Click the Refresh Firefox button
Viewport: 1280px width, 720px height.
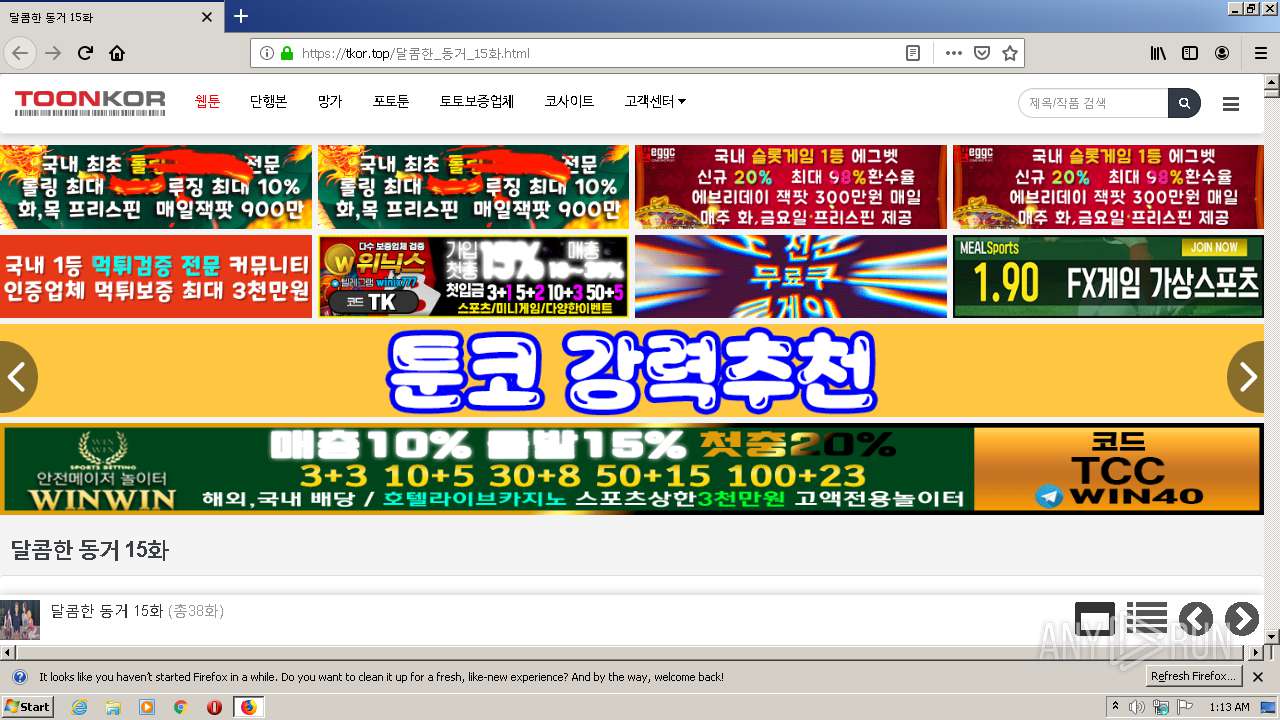[x=1194, y=677]
